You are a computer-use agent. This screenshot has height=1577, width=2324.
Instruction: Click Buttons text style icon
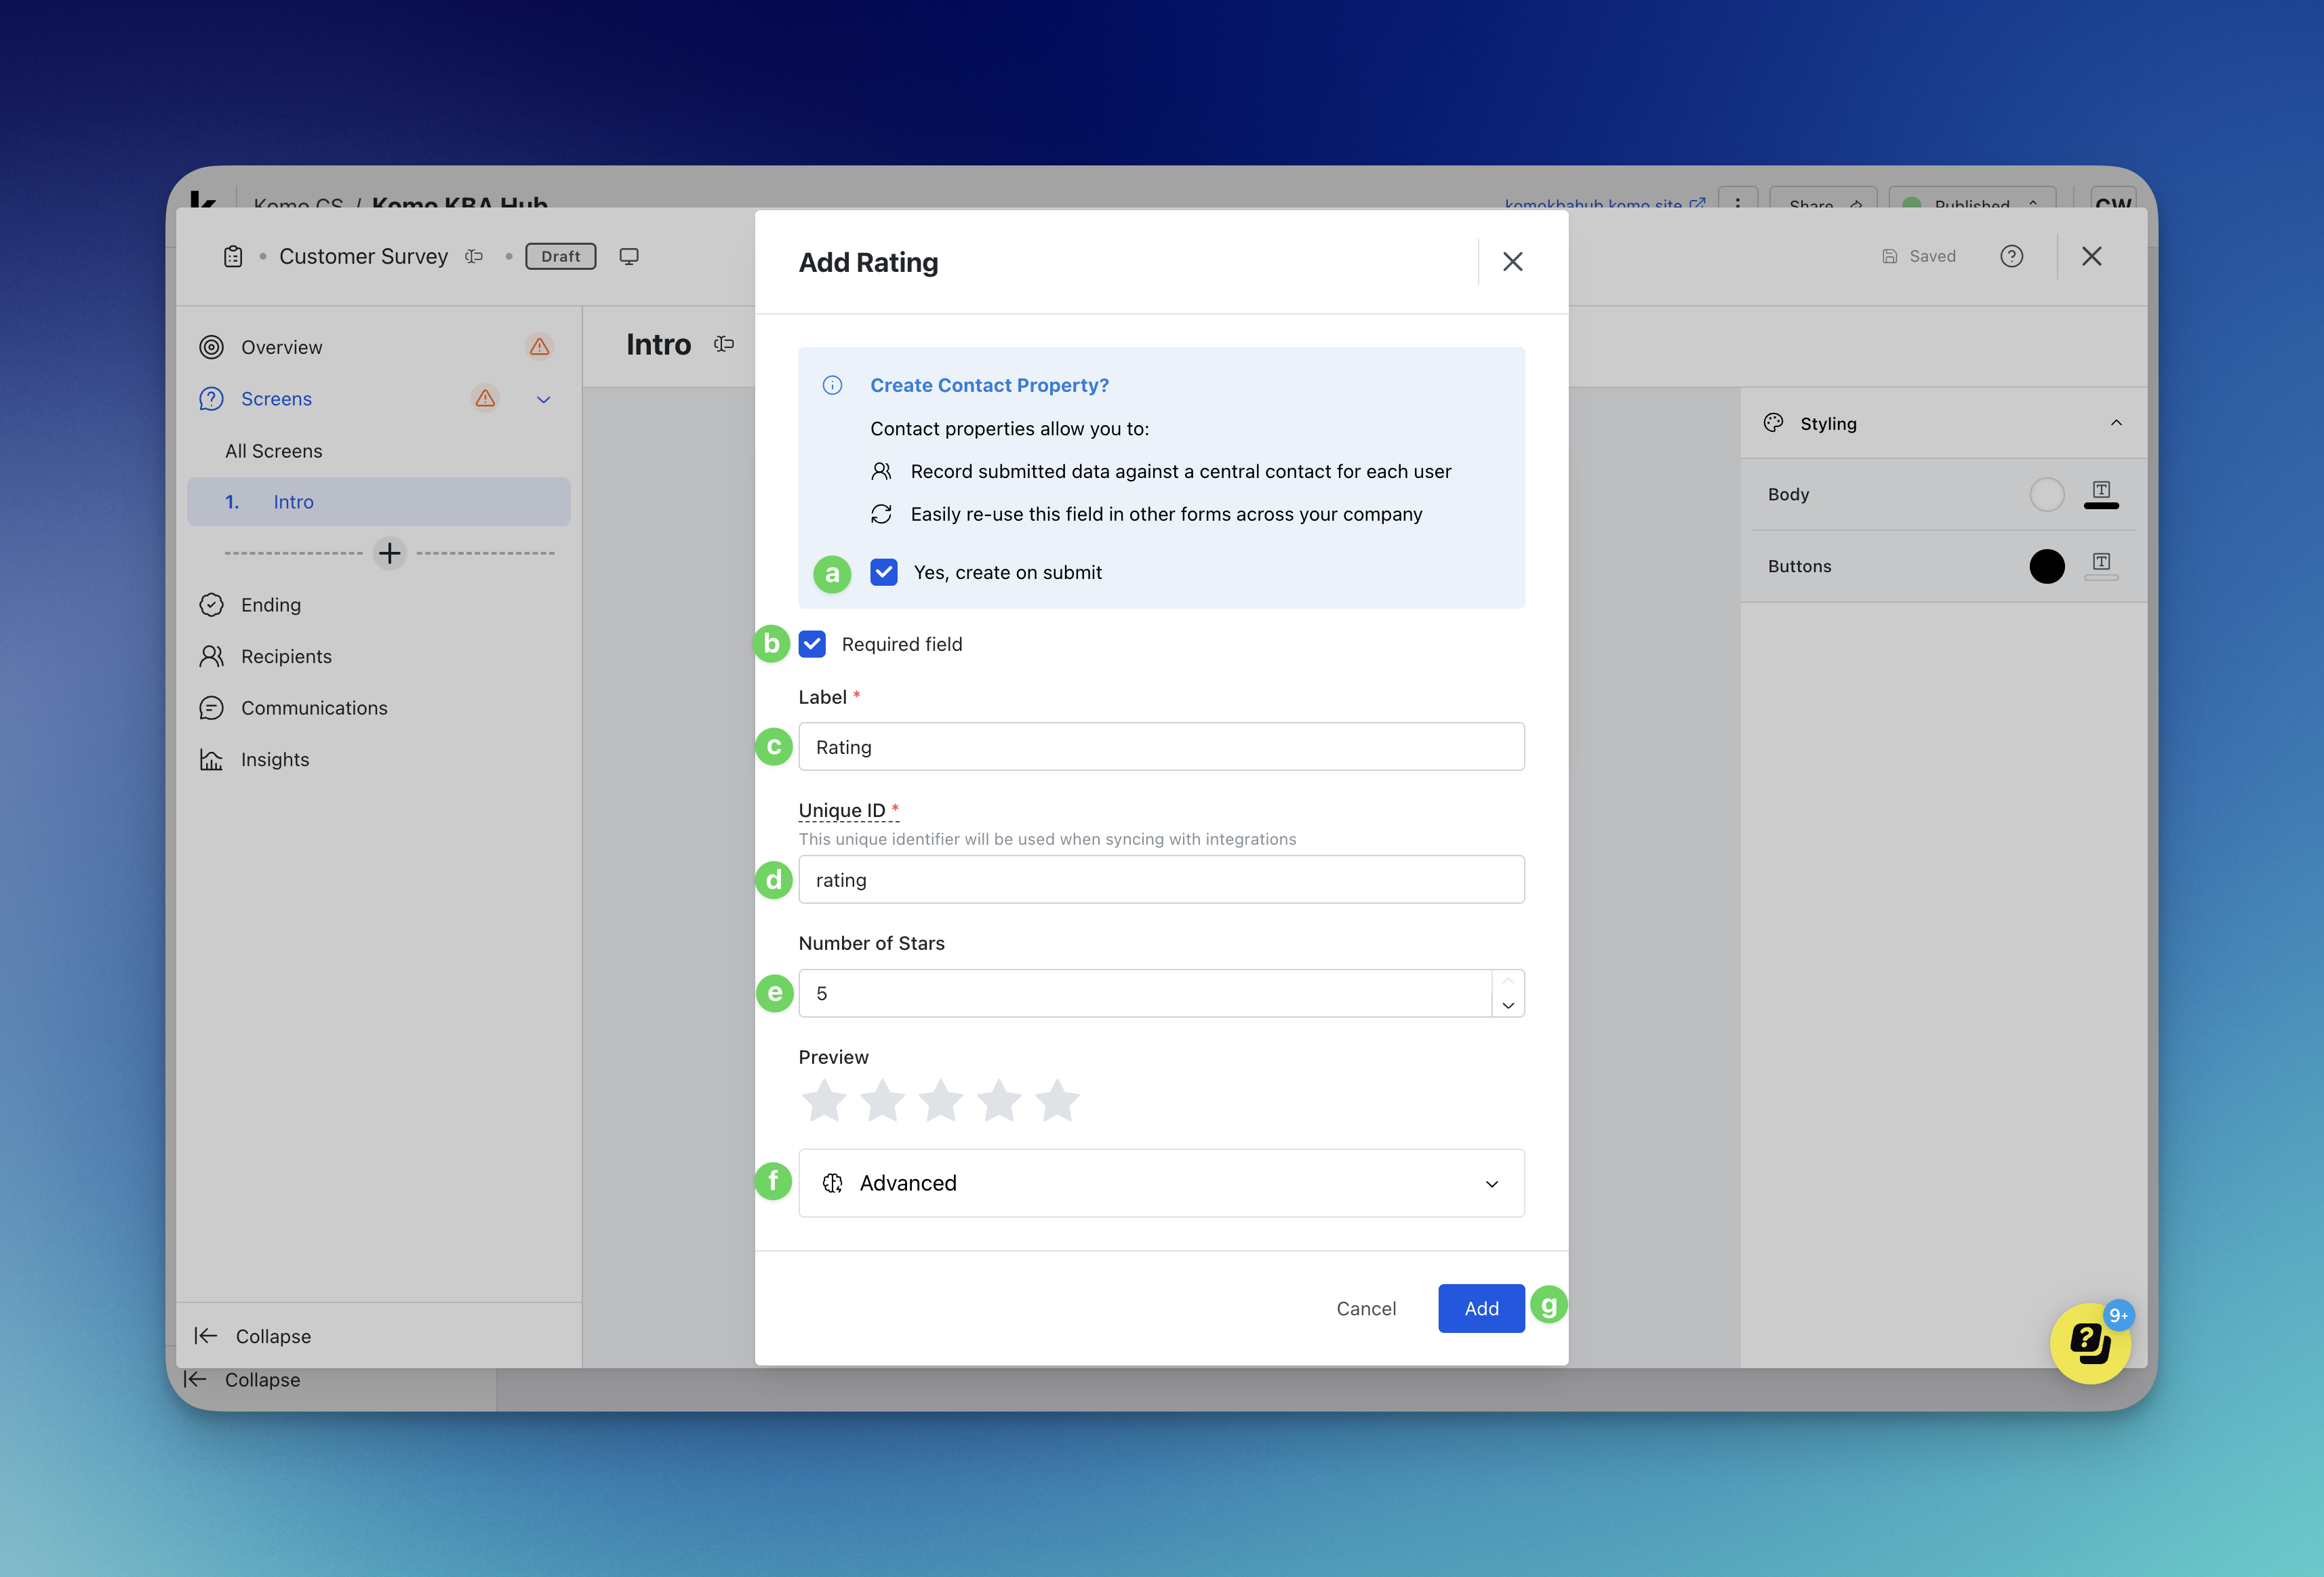tap(2101, 565)
